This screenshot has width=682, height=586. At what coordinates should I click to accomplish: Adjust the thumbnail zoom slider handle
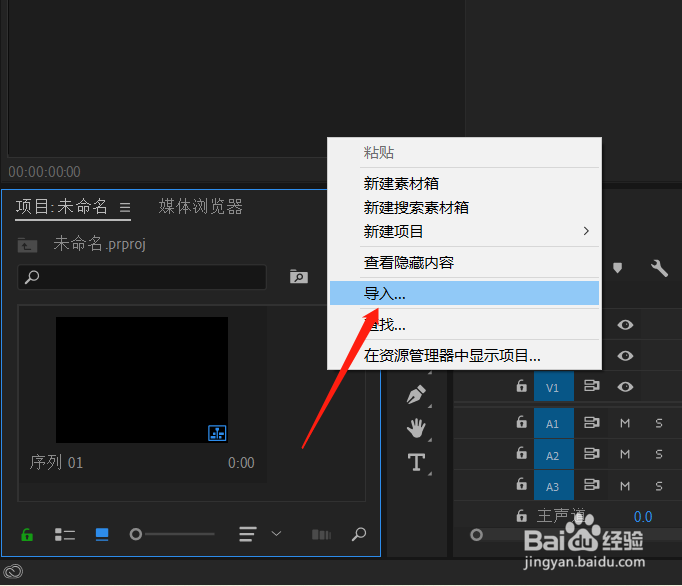tap(136, 534)
